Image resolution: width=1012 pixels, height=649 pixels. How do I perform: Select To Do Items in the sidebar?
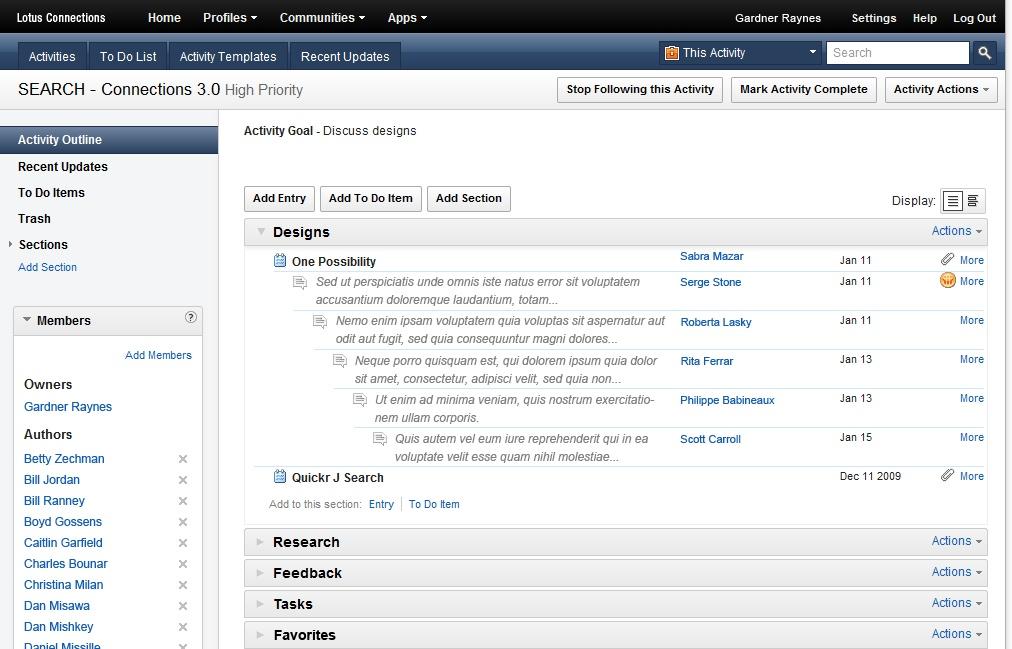click(51, 192)
